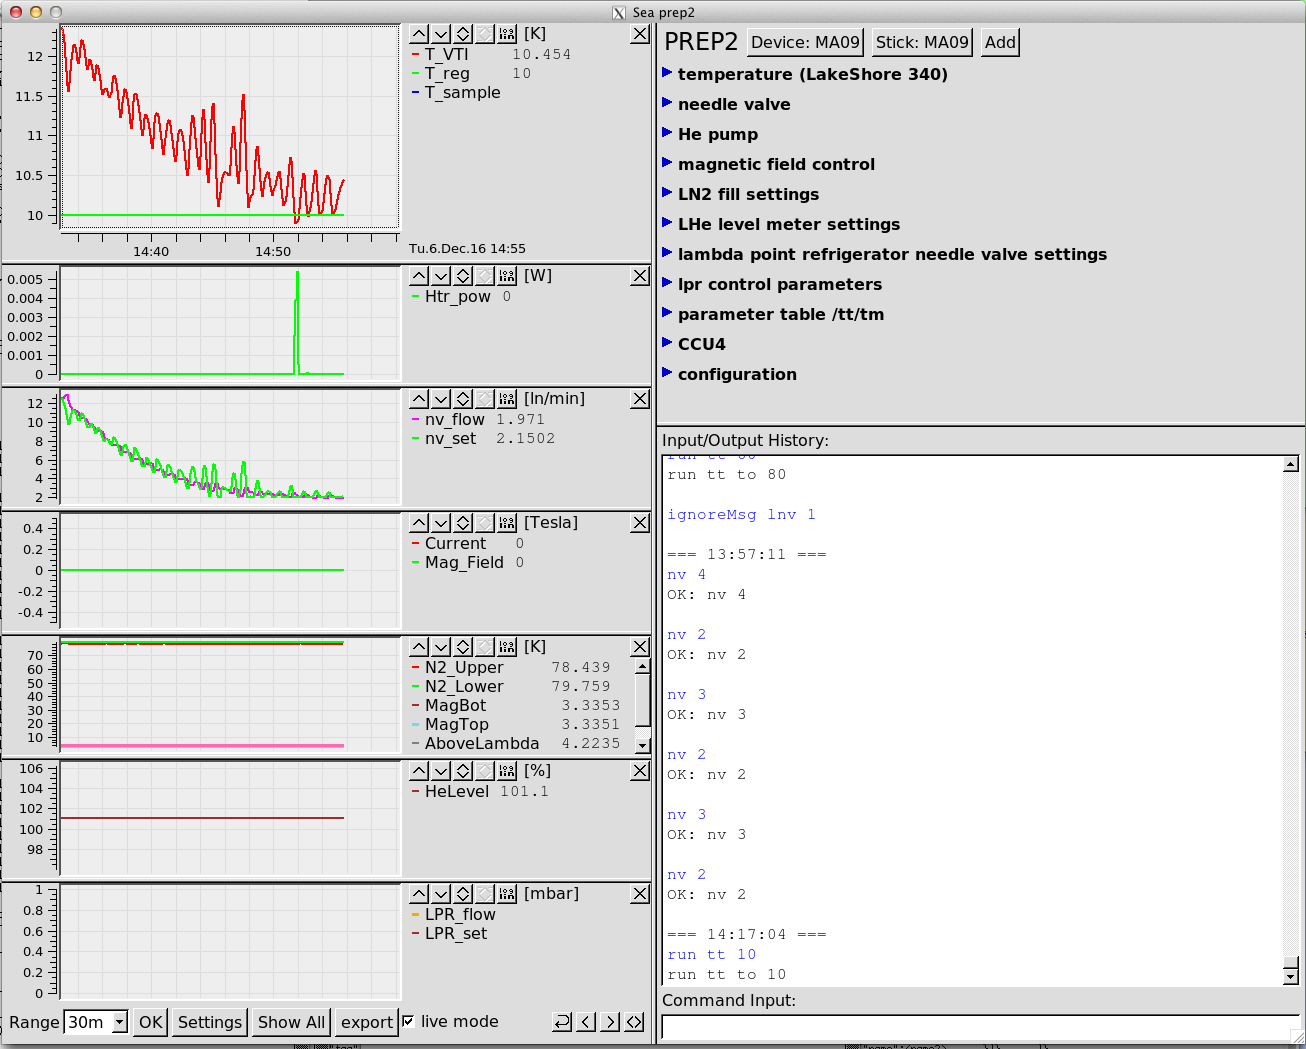Image resolution: width=1306 pixels, height=1049 pixels.
Task: Click down arrow icon on nv_flow [ln/min] chart
Action: [441, 399]
